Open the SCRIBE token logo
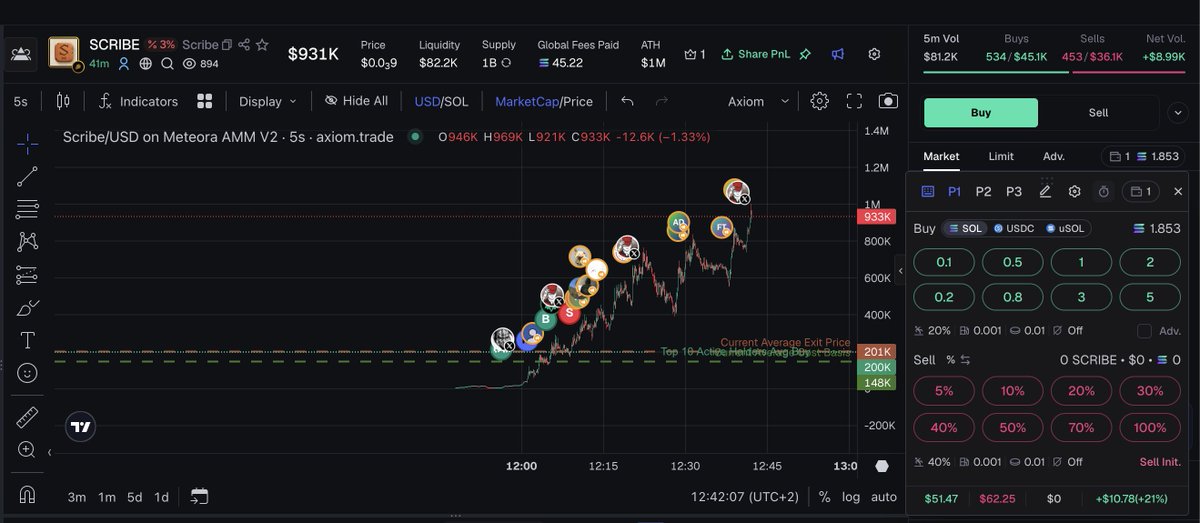Screen dimensions: 1200x523 (65, 54)
